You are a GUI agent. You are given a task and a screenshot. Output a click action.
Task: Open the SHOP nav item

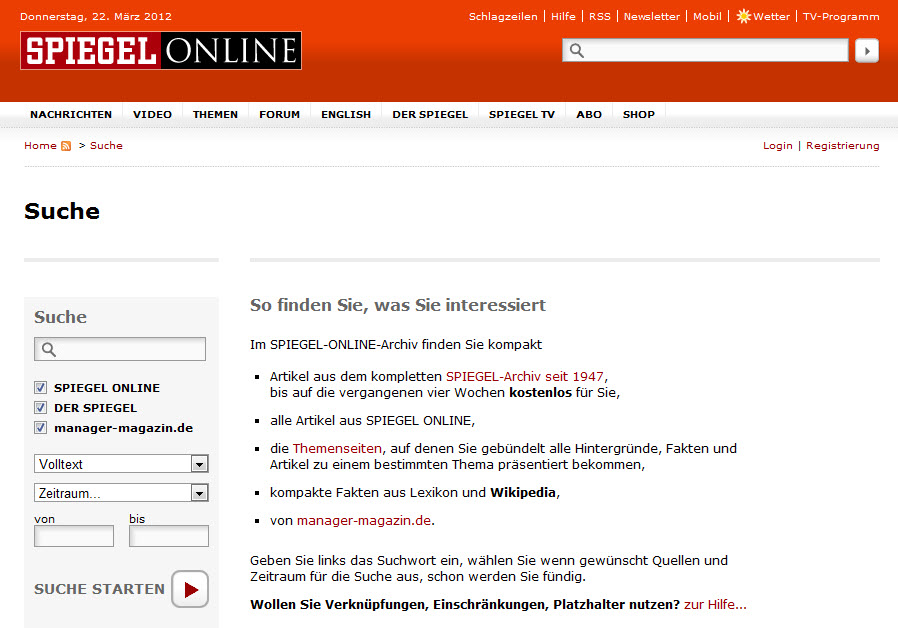[639, 114]
